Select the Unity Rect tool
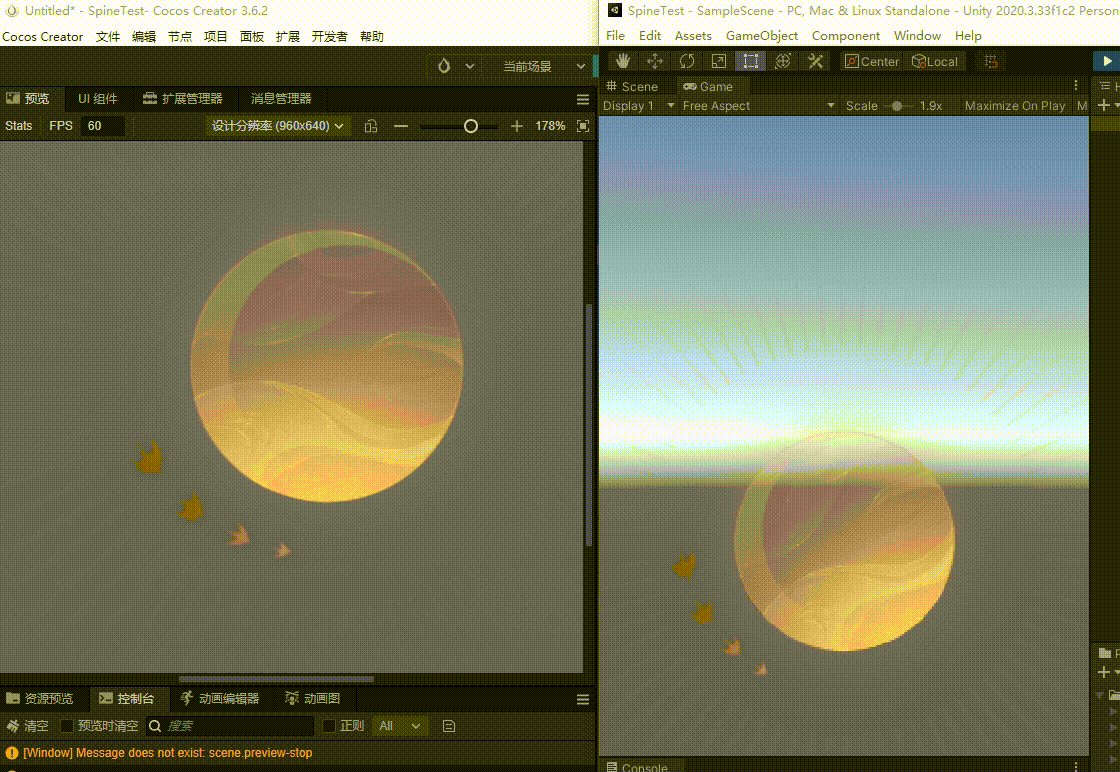Viewport: 1120px width, 772px height. (x=751, y=61)
